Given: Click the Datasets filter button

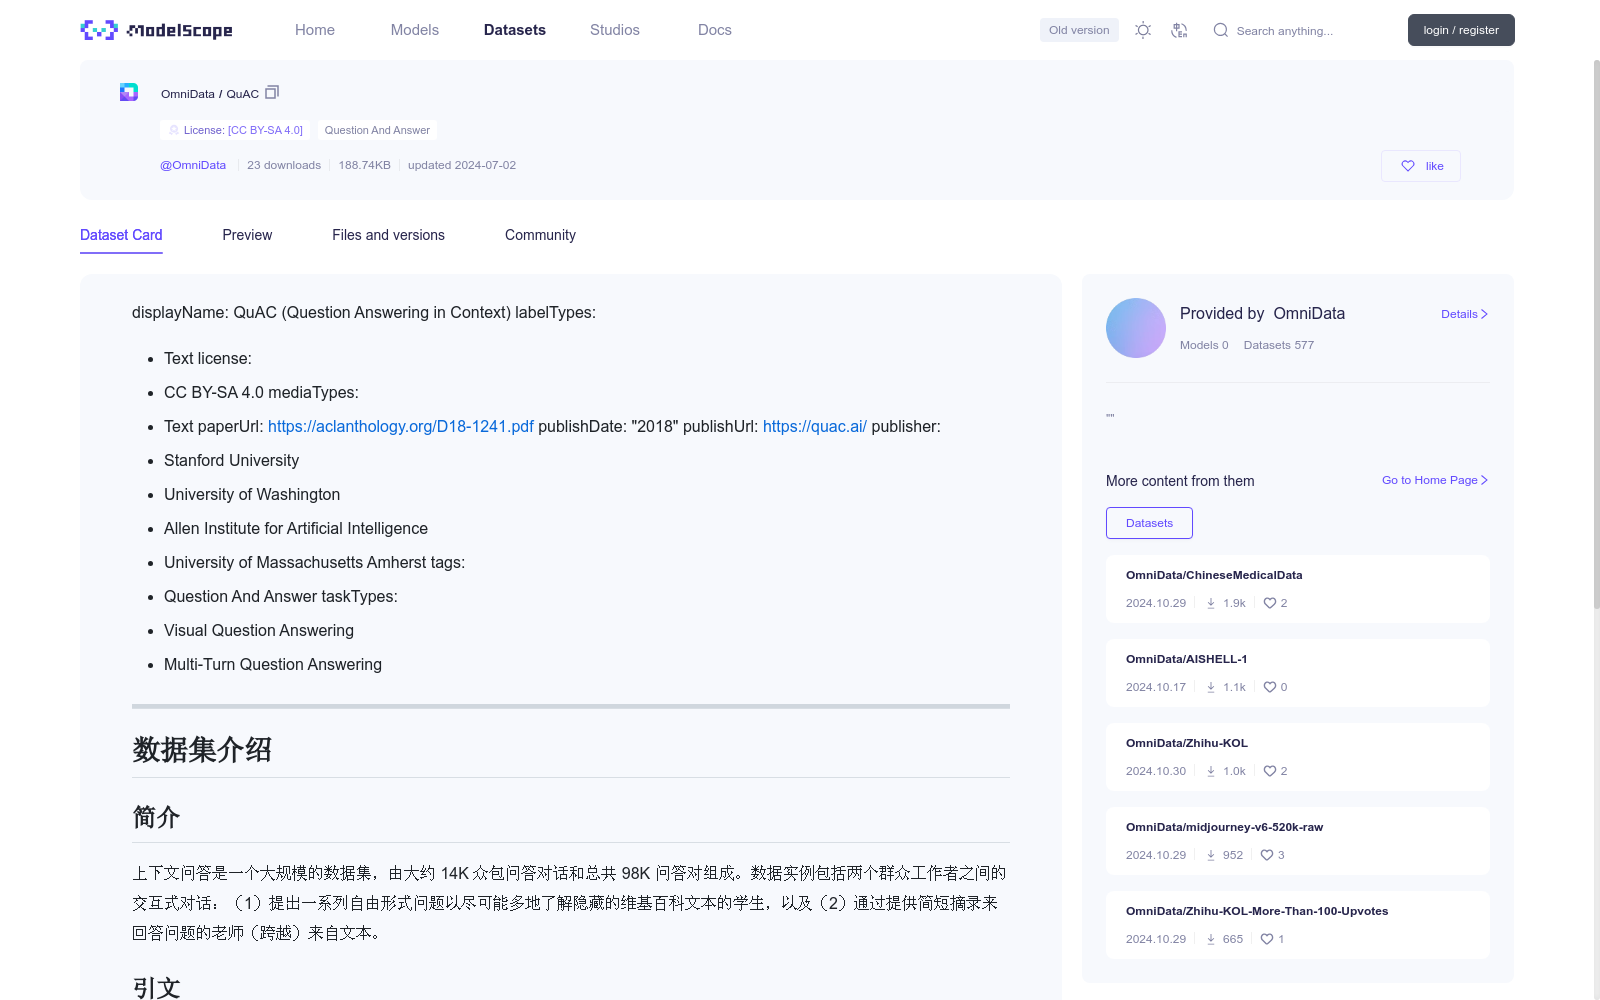Looking at the screenshot, I should (1149, 523).
